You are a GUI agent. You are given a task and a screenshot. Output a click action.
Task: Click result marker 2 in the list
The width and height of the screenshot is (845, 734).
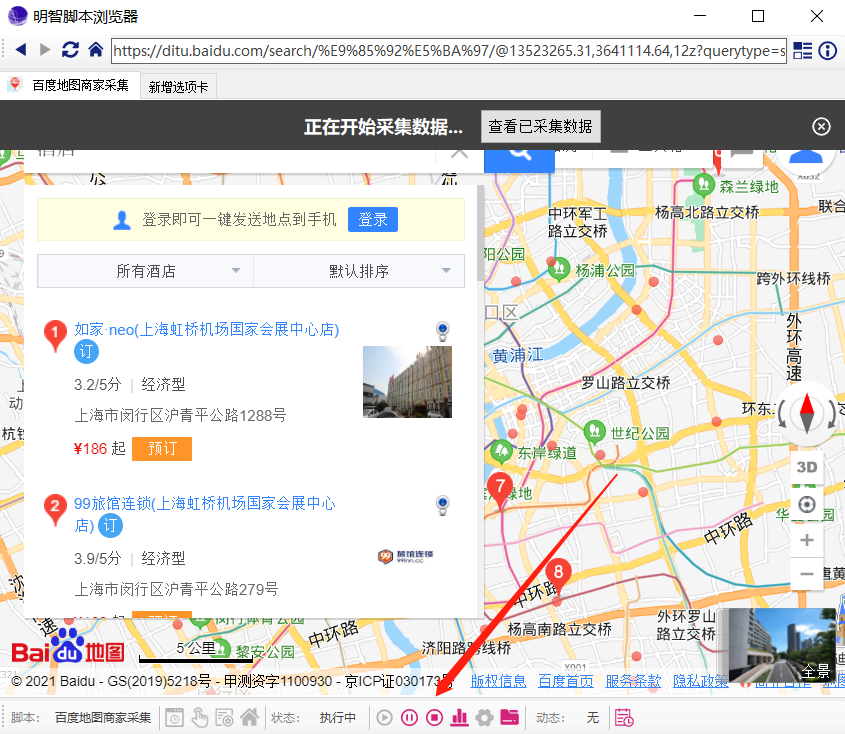[54, 509]
